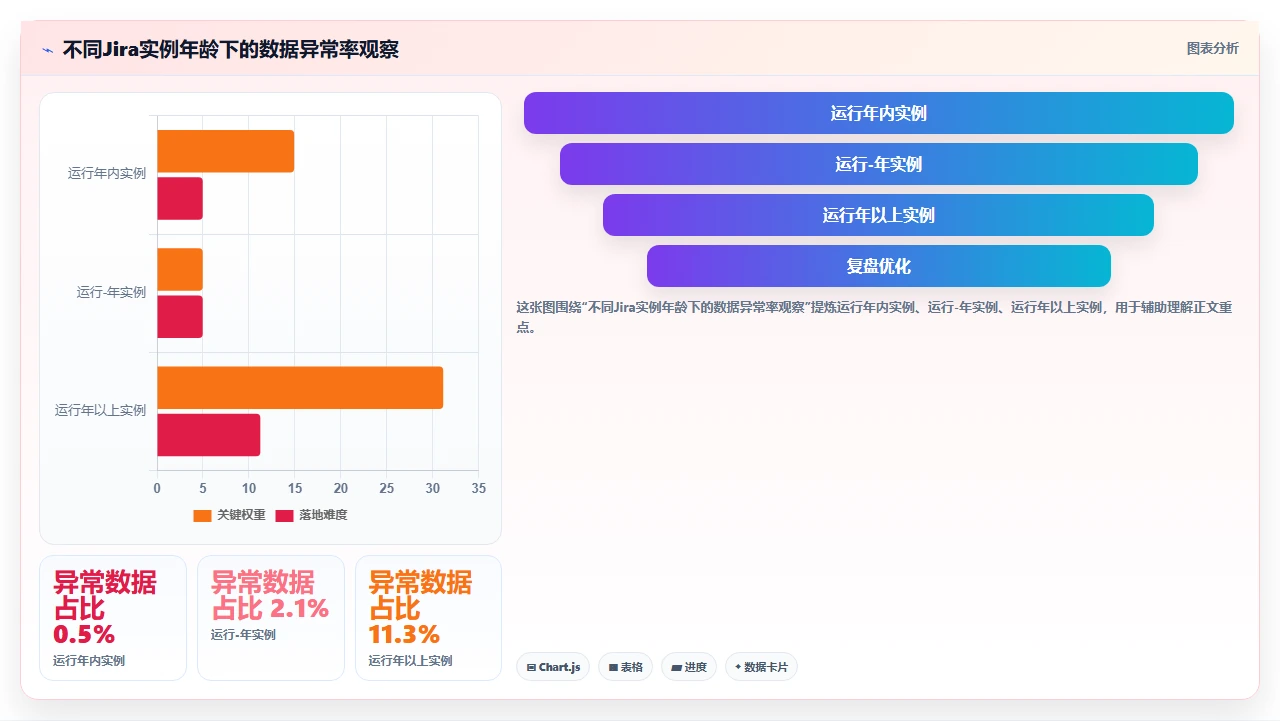
Task: Toggle the 关键权重 legend swatch
Action: click(x=202, y=515)
